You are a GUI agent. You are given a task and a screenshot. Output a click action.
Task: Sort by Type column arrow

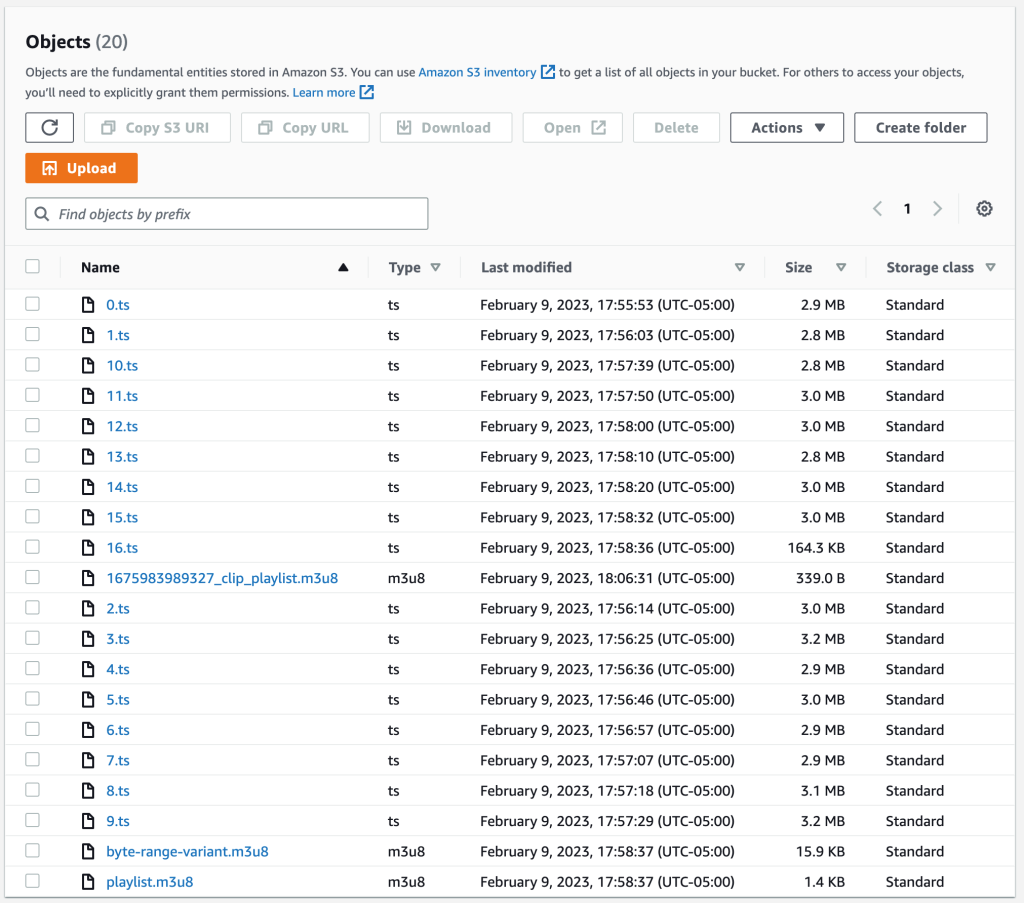click(436, 267)
